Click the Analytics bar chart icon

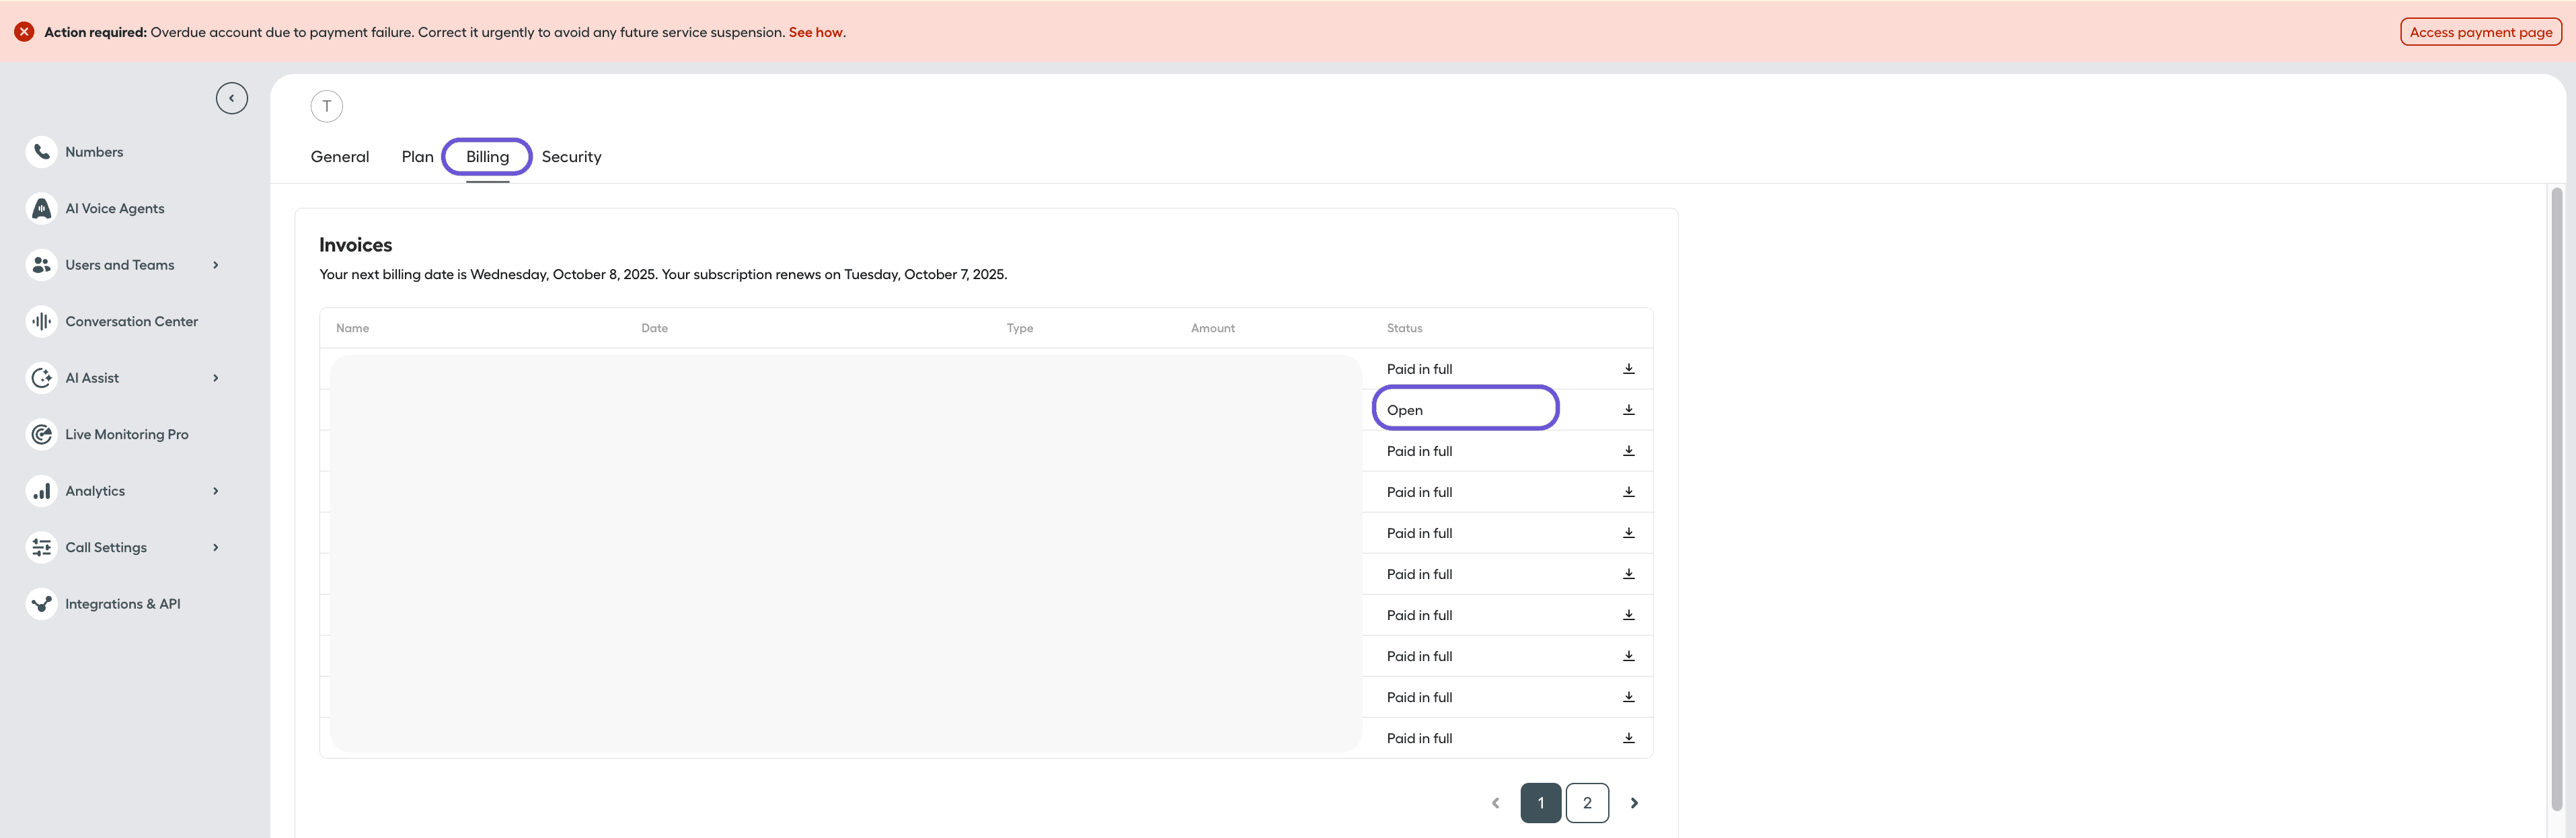tap(41, 490)
